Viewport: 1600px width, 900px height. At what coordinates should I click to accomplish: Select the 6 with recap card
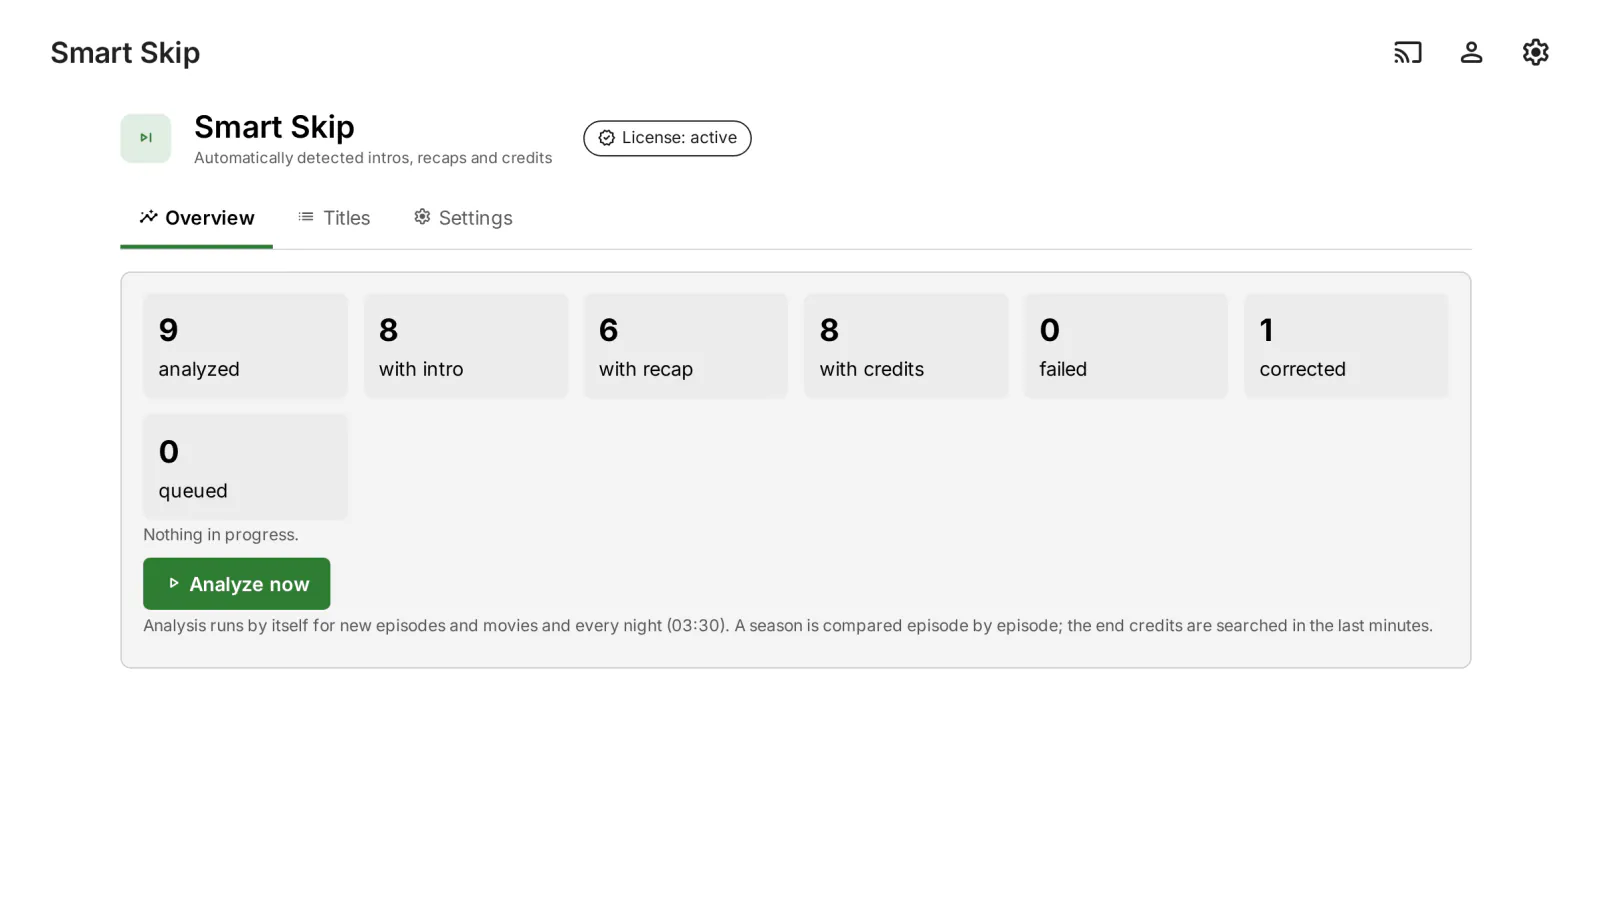tap(686, 346)
